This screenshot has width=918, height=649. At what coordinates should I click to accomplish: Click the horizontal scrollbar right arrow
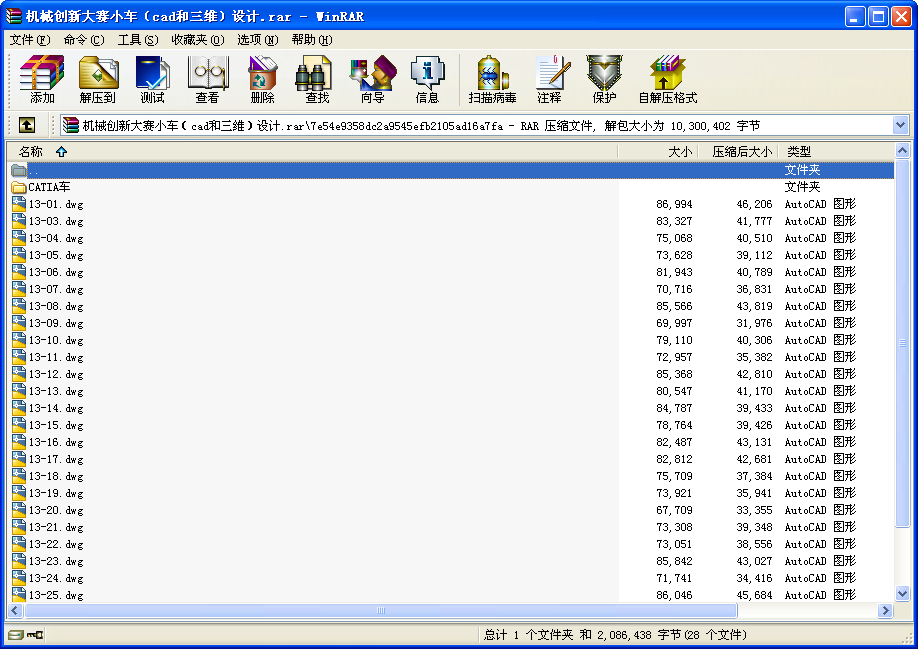886,610
